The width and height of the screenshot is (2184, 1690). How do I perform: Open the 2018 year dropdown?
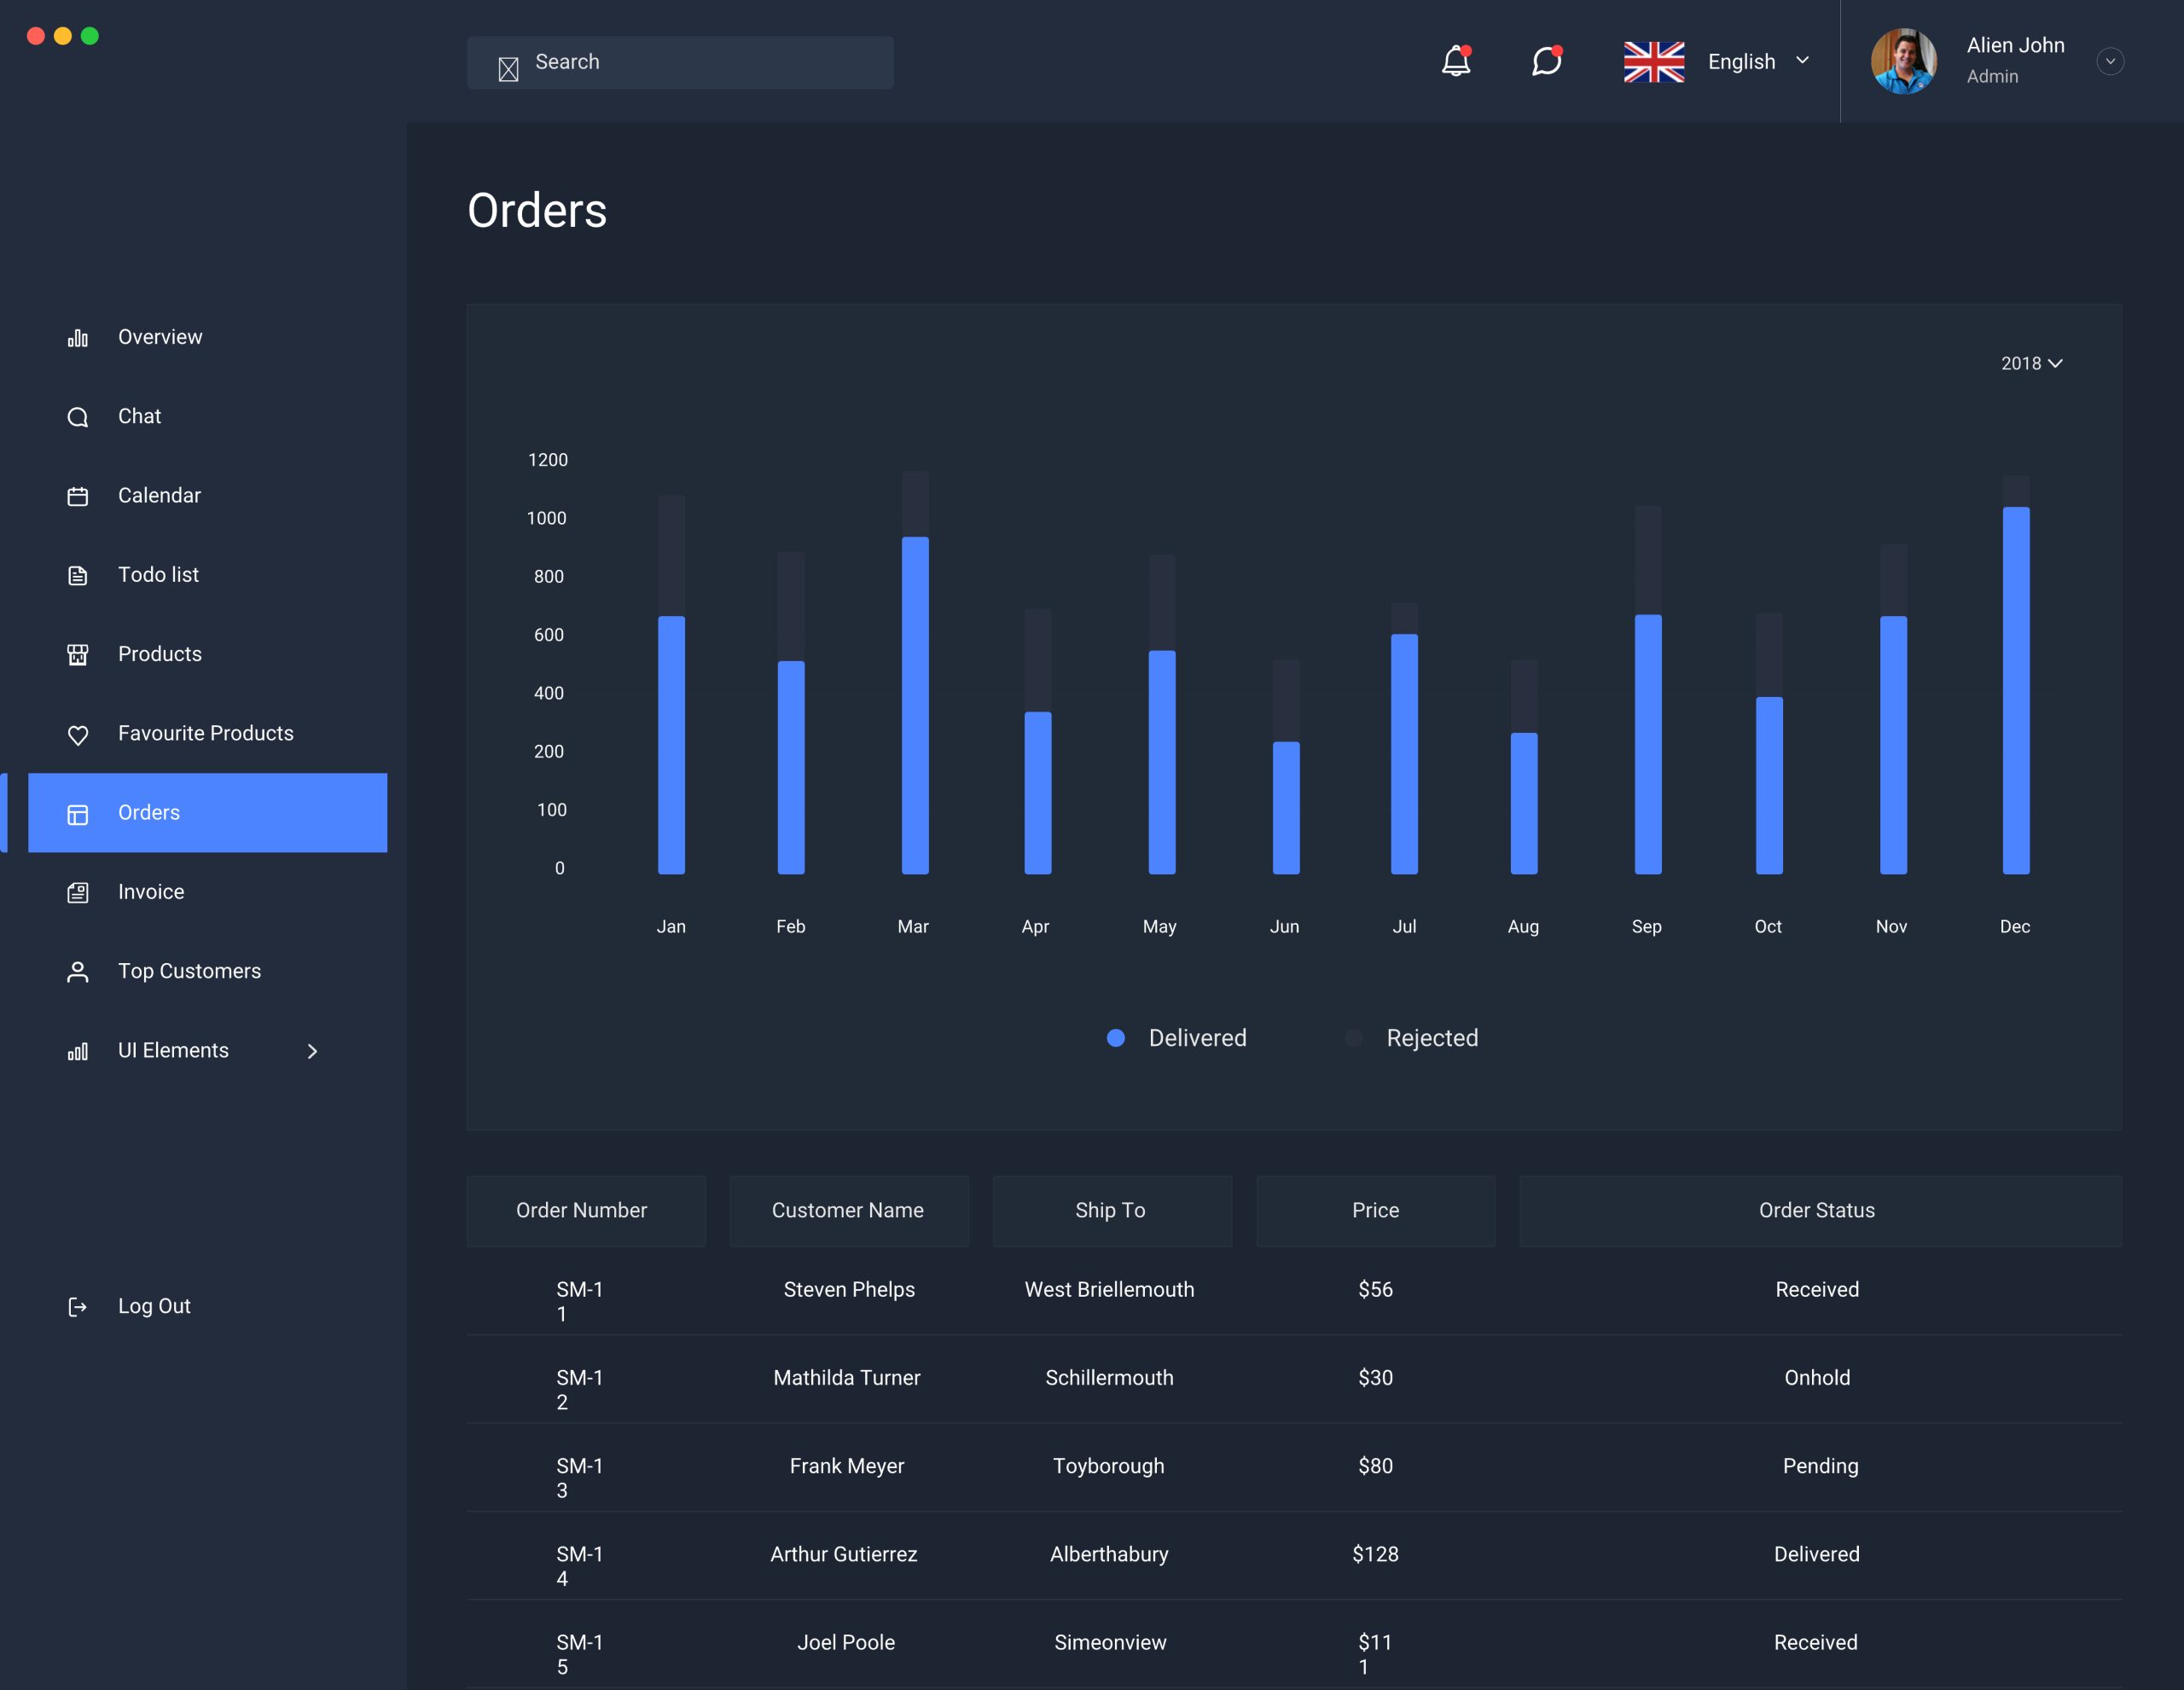click(2031, 364)
